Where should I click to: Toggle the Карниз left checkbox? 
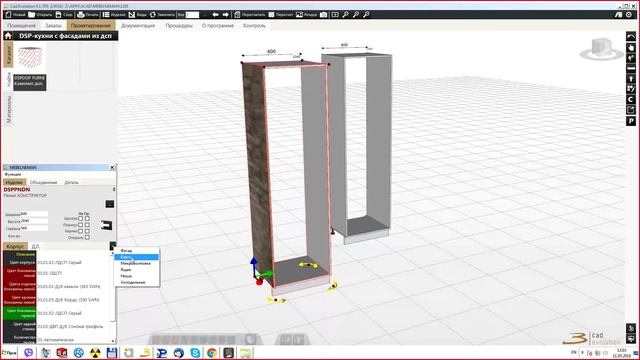[80, 231]
